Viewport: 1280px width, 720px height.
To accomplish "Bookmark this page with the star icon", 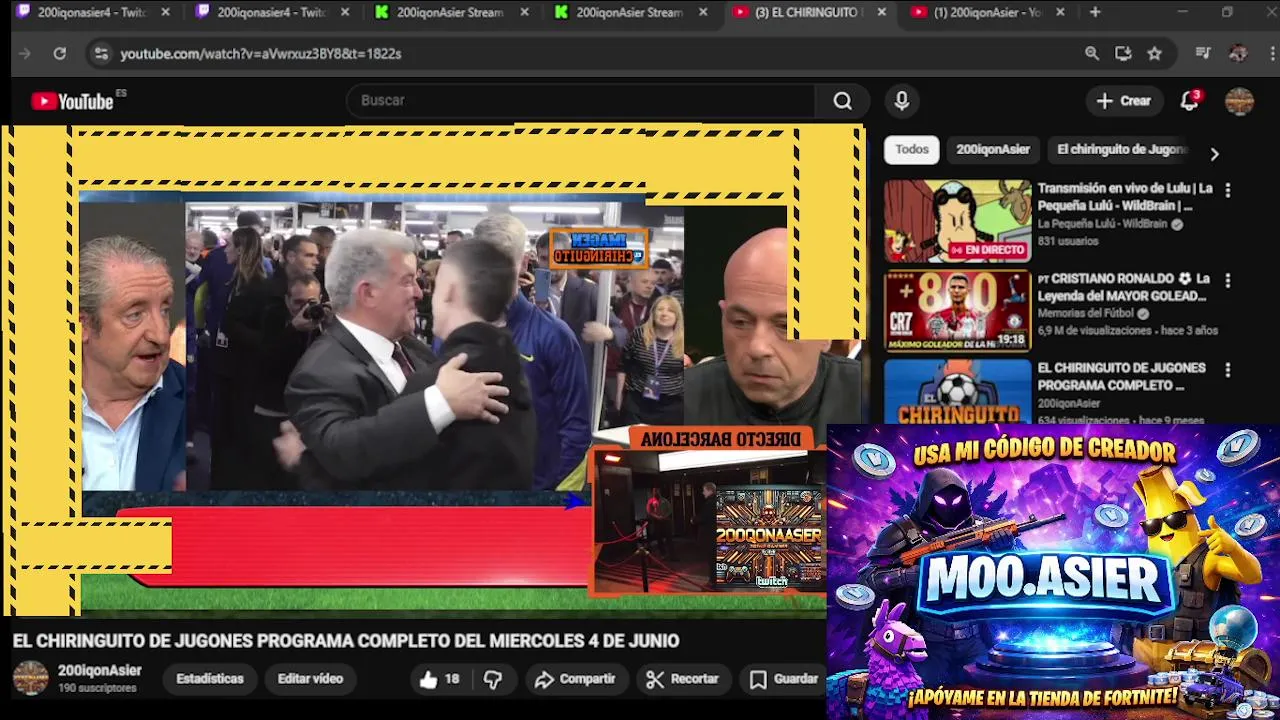I will tap(1155, 54).
